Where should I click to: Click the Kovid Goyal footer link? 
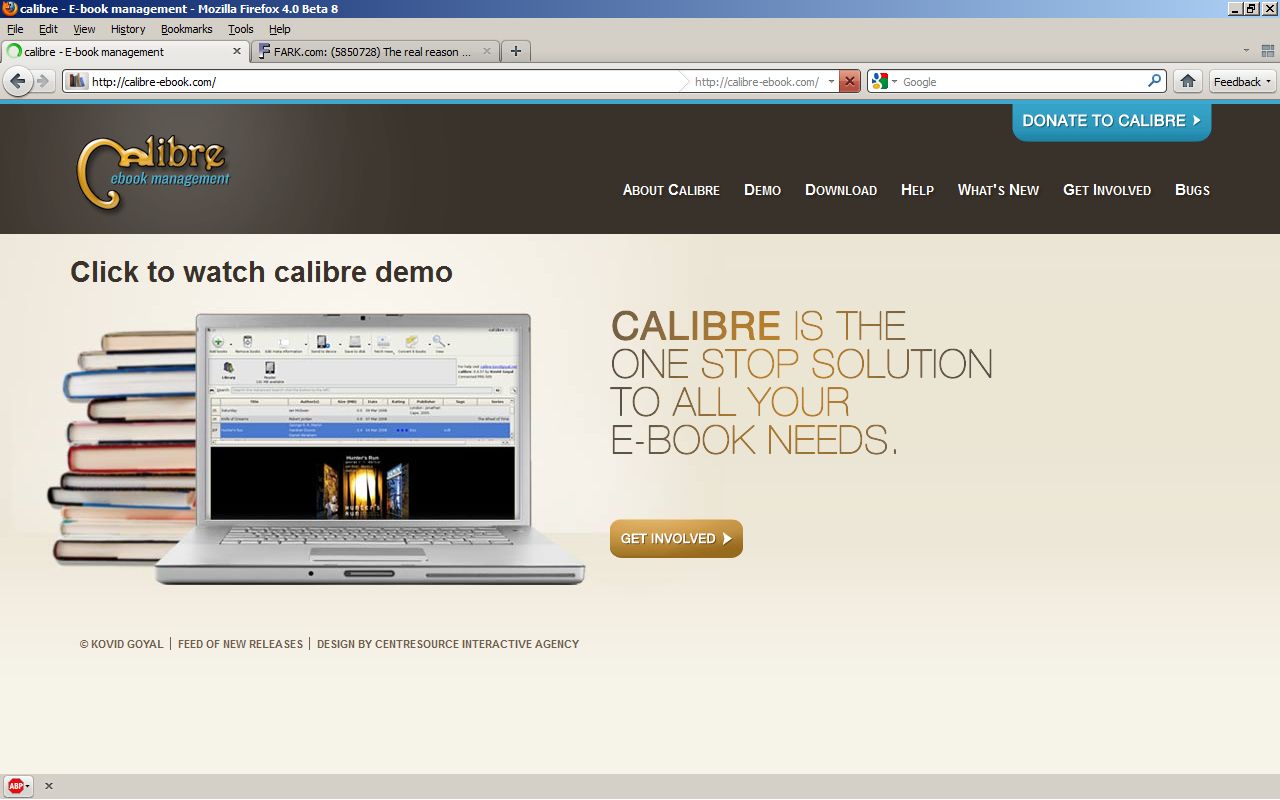(122, 644)
